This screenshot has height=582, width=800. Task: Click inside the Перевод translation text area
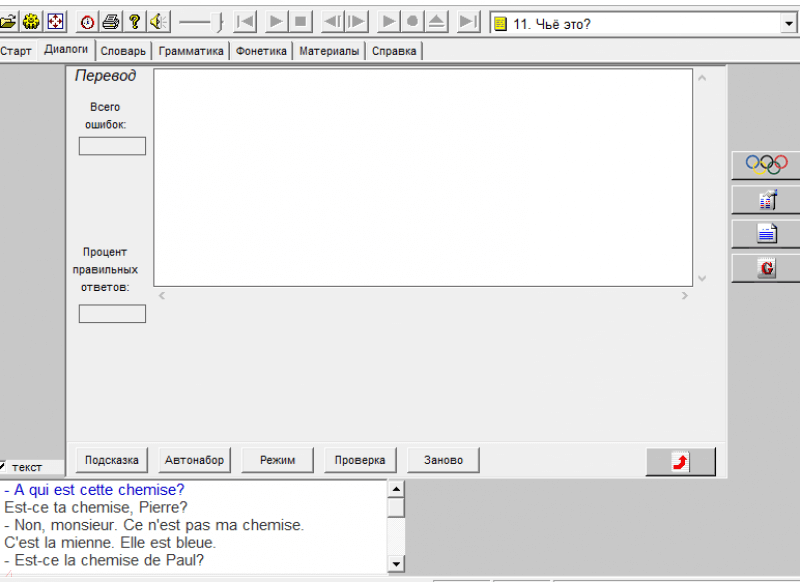422,177
